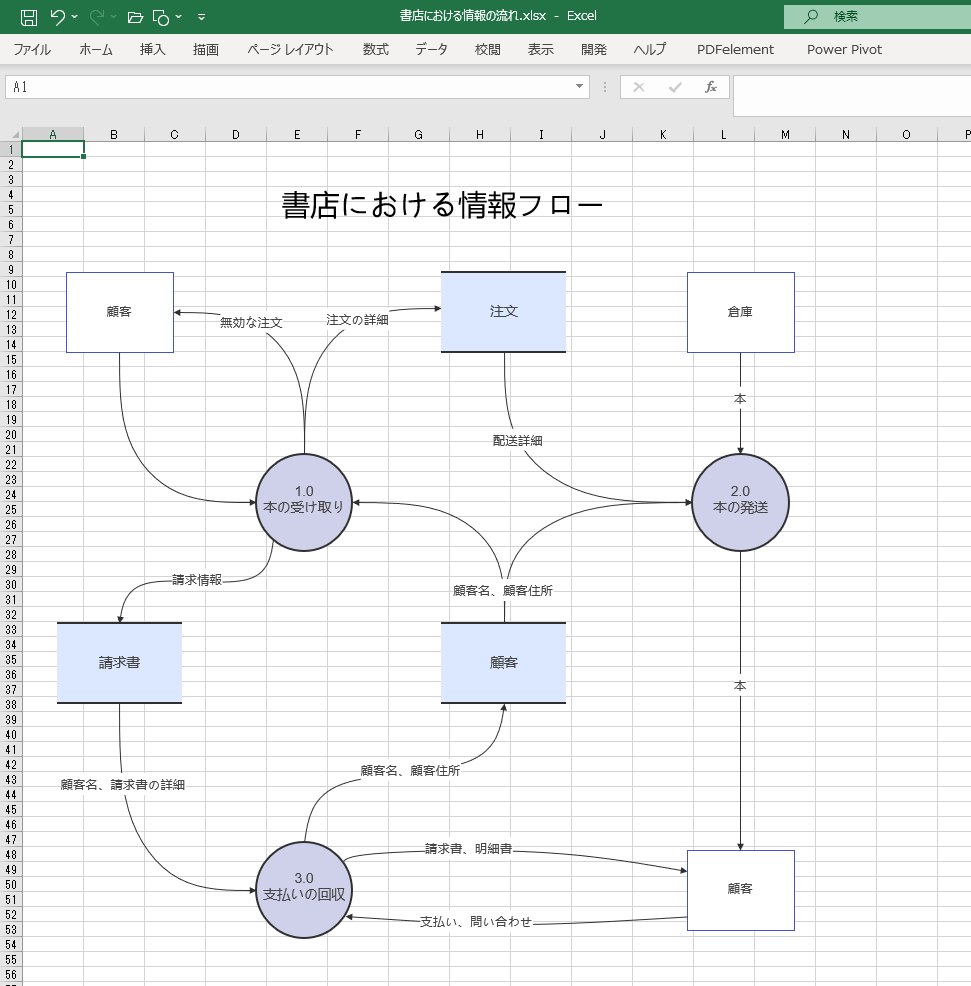Image resolution: width=971 pixels, height=986 pixels.
Task: Click the formula bar drag handle dots
Action: pyautogui.click(x=605, y=87)
